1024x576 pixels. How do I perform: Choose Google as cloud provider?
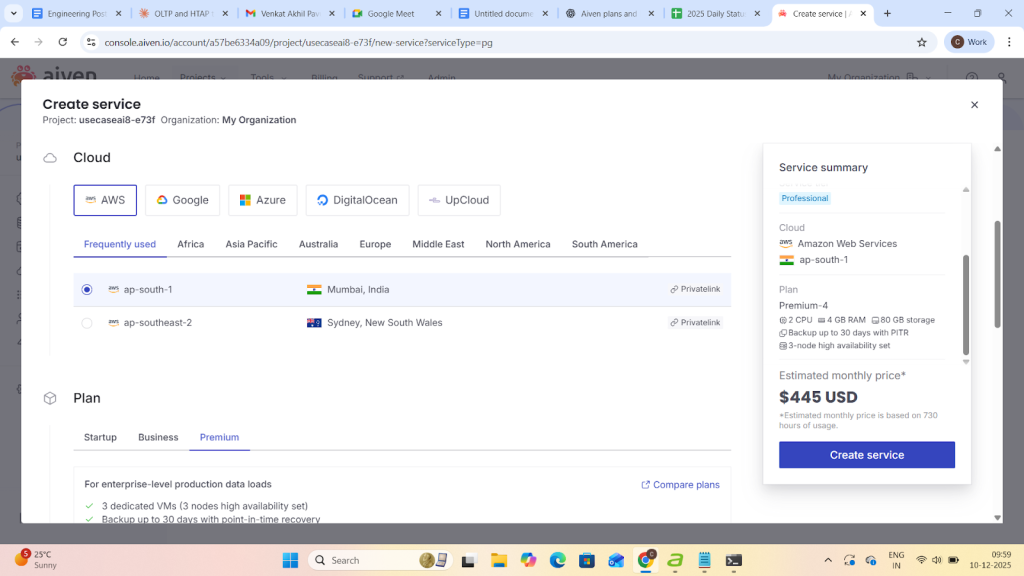tap(182, 200)
